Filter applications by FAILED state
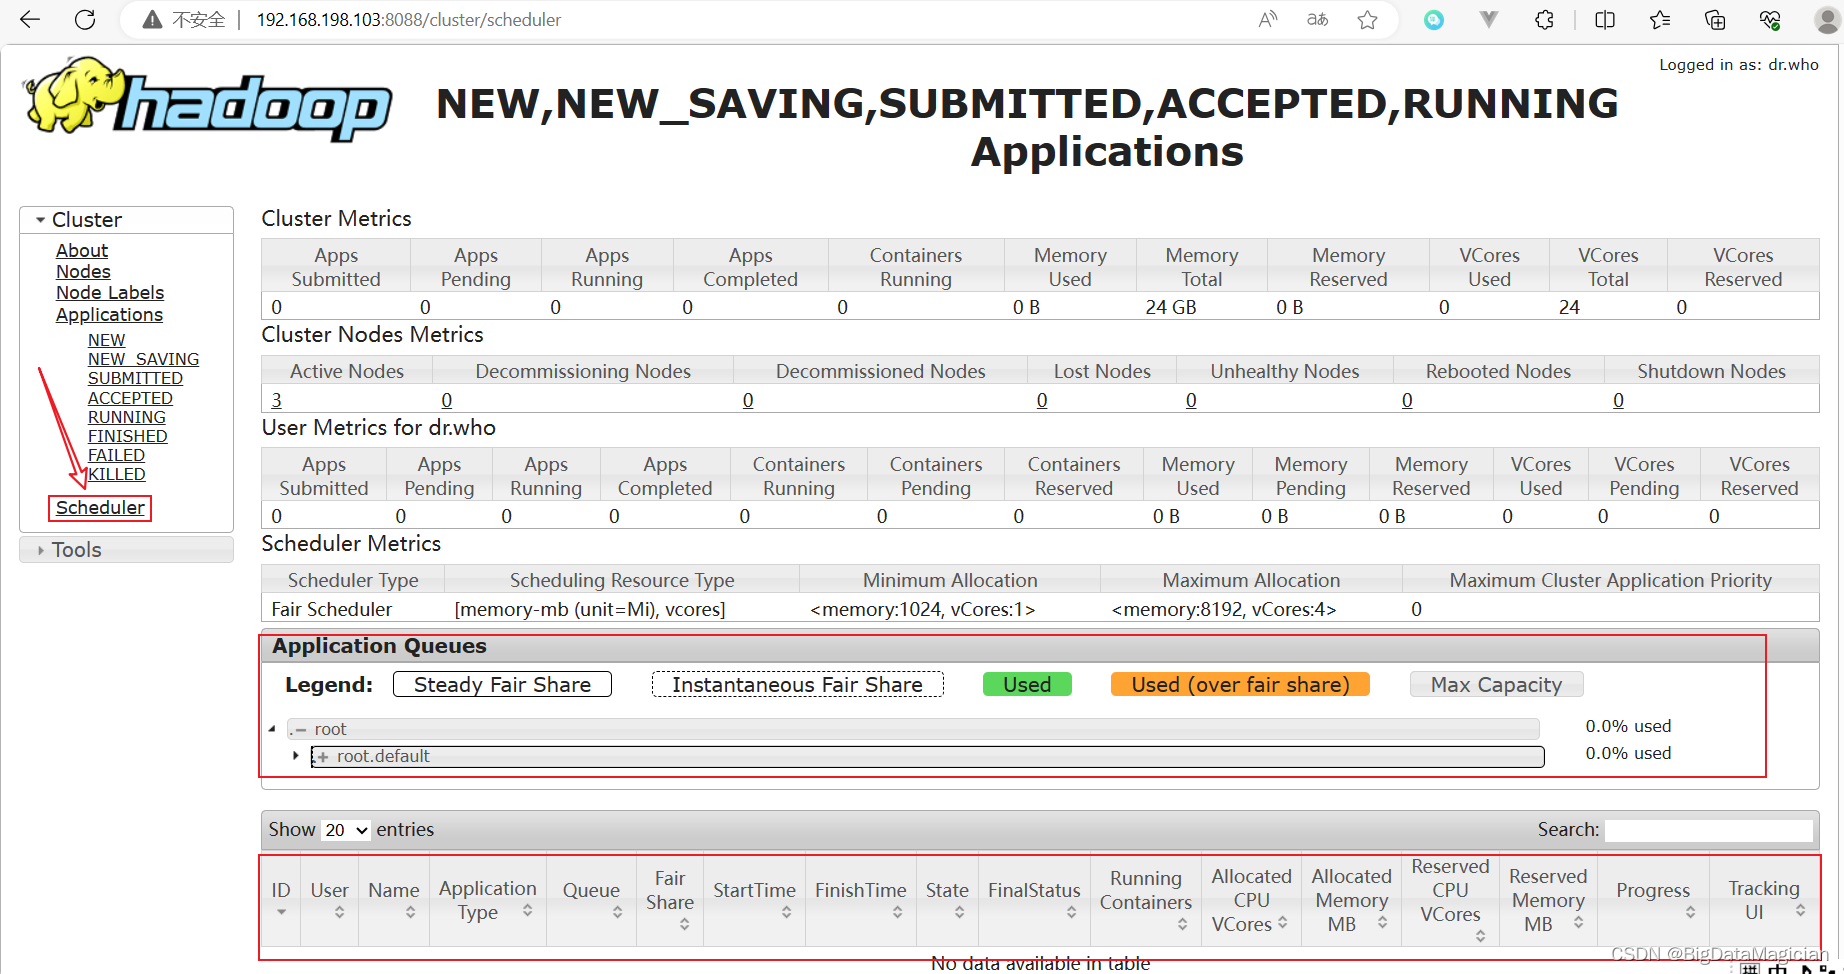 (x=116, y=455)
